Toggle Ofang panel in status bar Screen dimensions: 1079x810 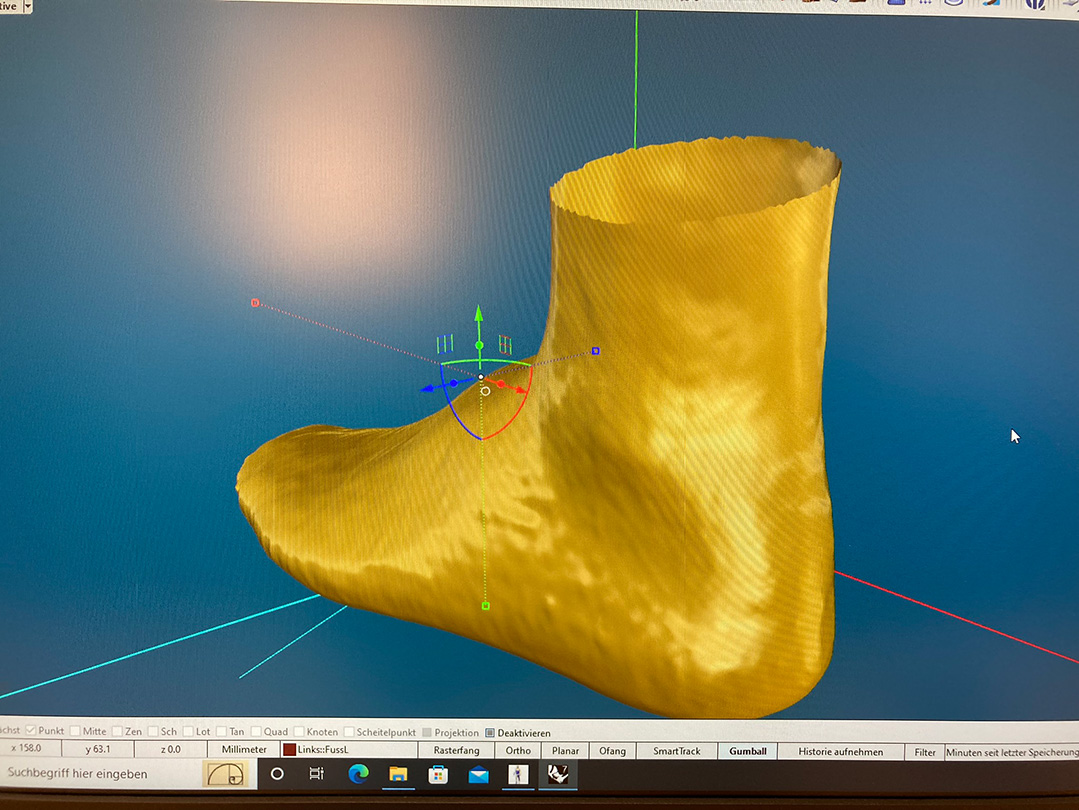[612, 751]
